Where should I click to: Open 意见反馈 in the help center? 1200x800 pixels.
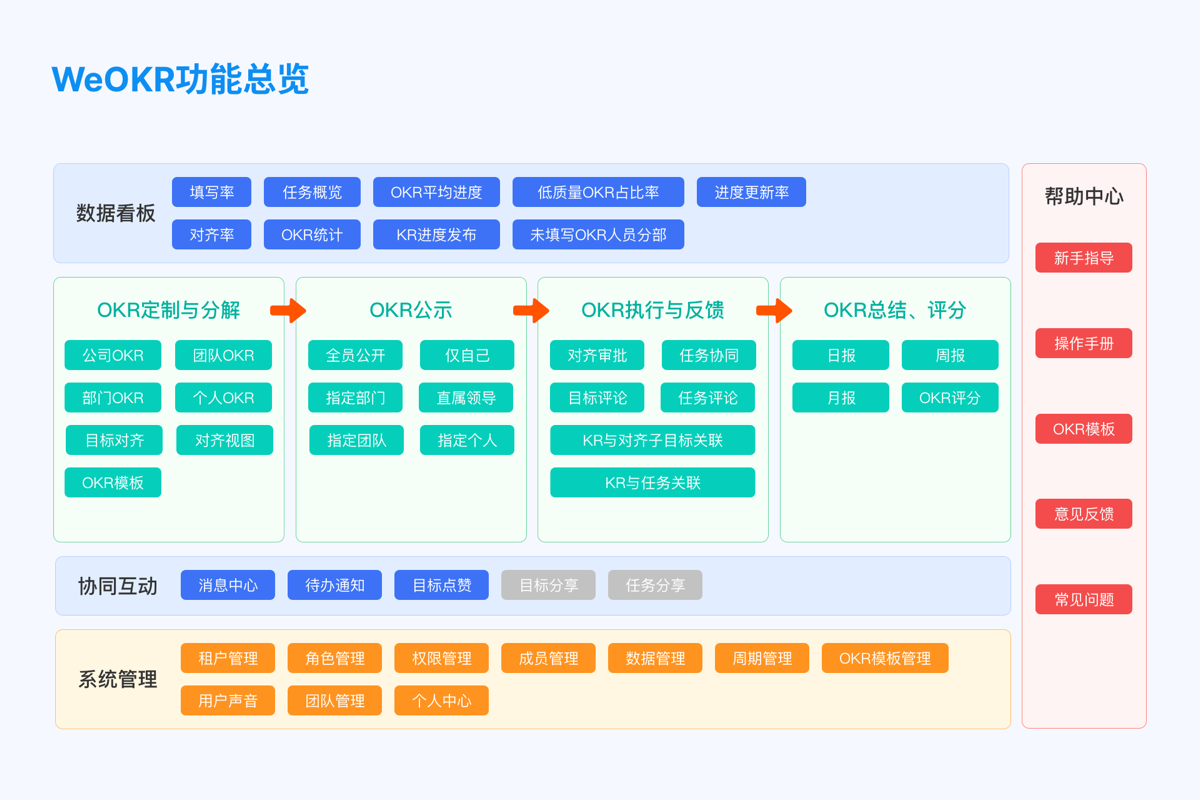tap(1084, 514)
